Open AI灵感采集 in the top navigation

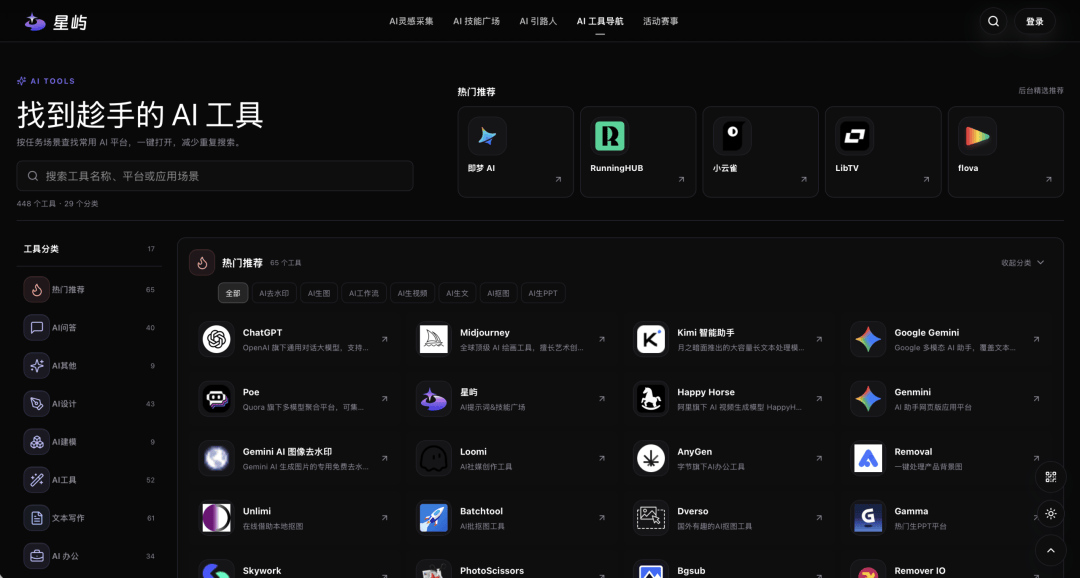pyautogui.click(x=411, y=21)
